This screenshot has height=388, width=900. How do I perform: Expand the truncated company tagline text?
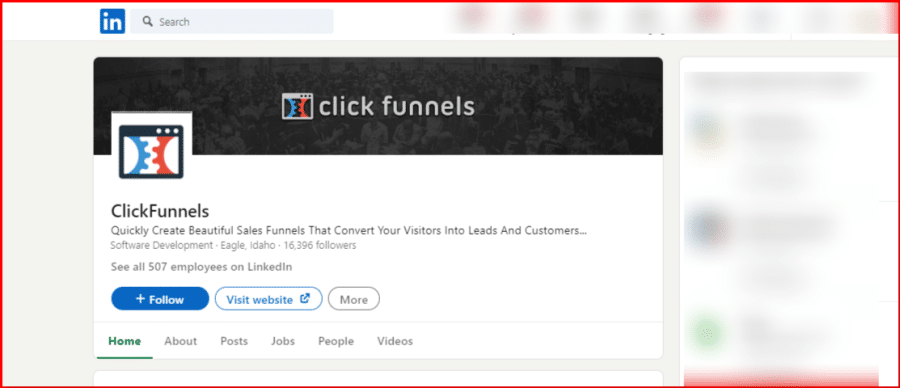[349, 231]
